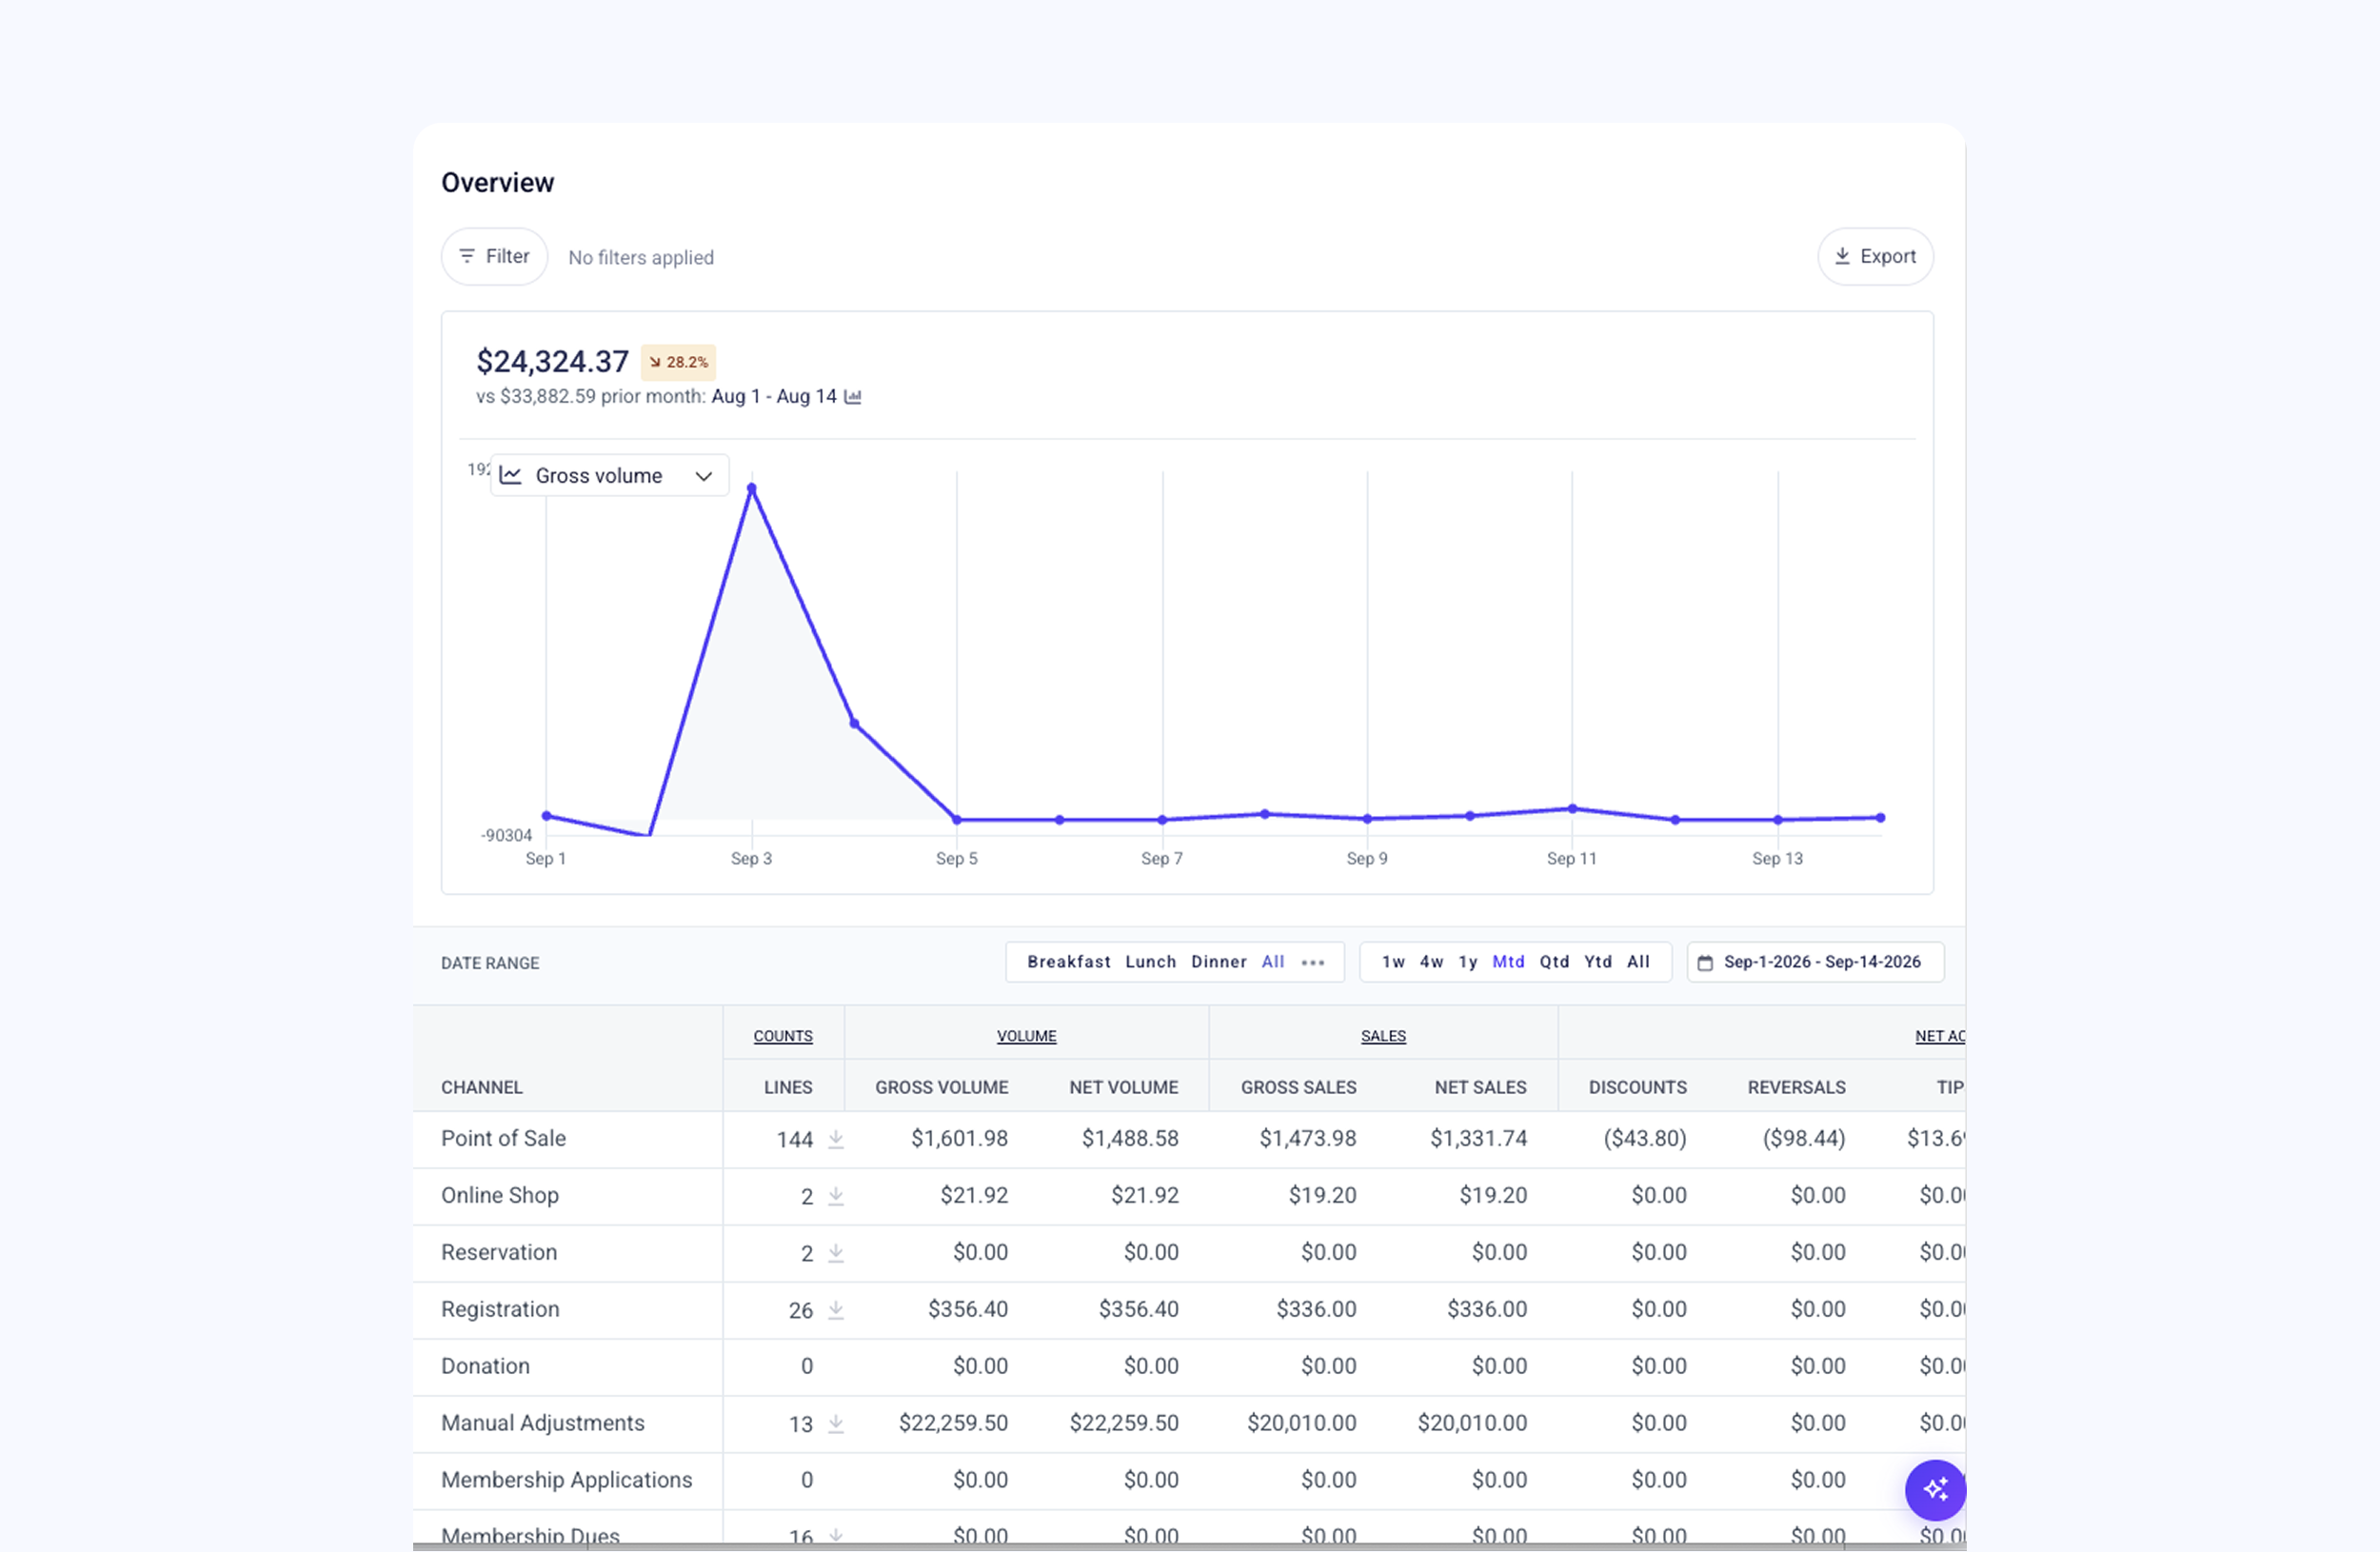Click Registration gross volume $356.40
The height and width of the screenshot is (1552, 2380).
point(967,1309)
